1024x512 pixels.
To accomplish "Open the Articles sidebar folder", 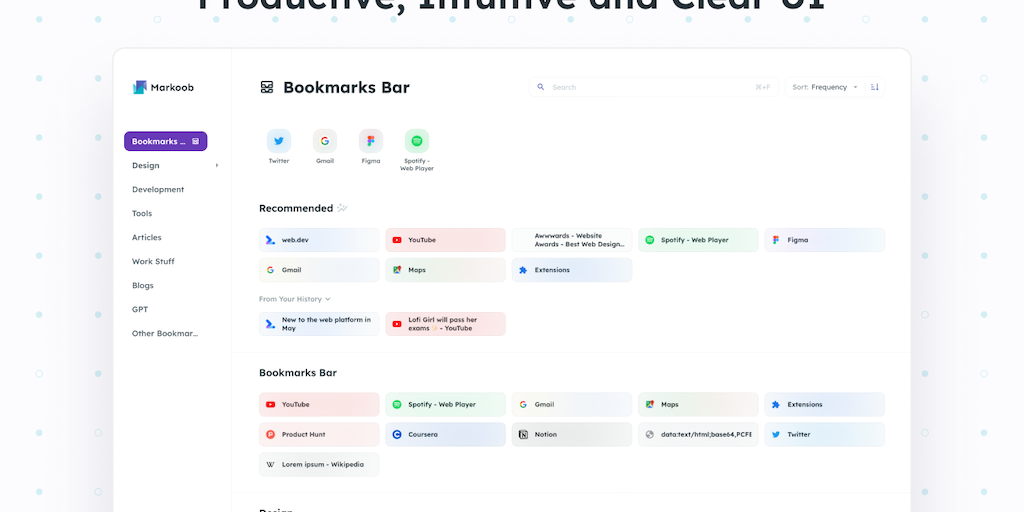I will 146,238.
